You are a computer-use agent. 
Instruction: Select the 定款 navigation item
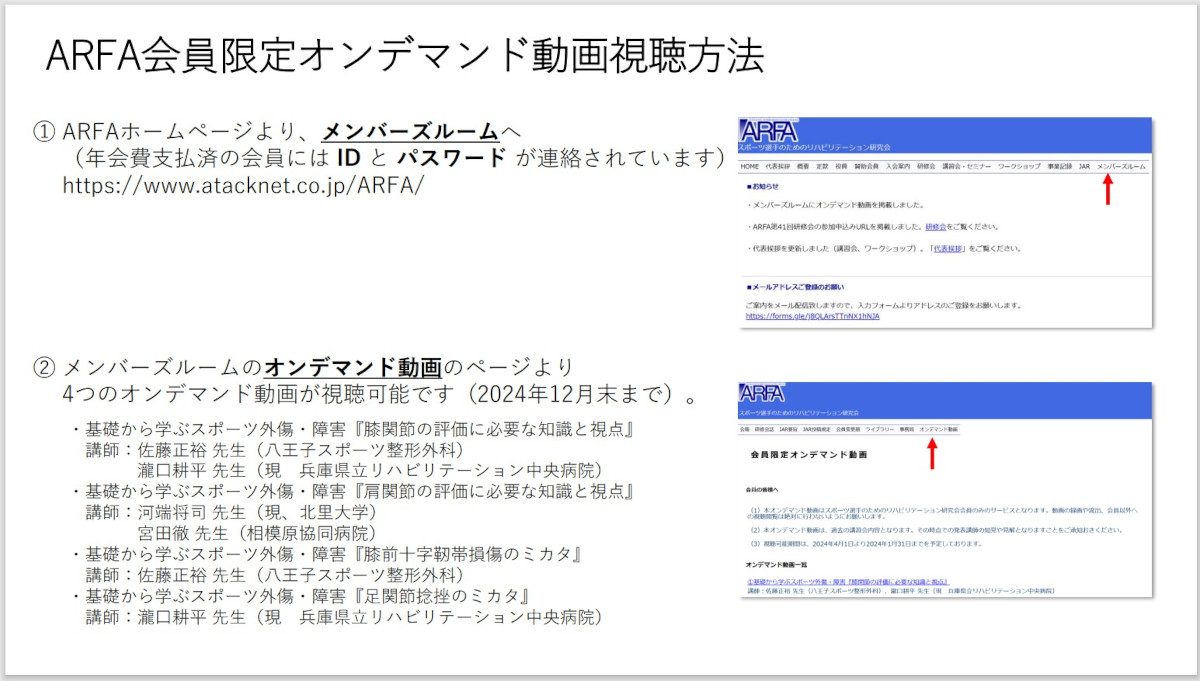click(822, 166)
